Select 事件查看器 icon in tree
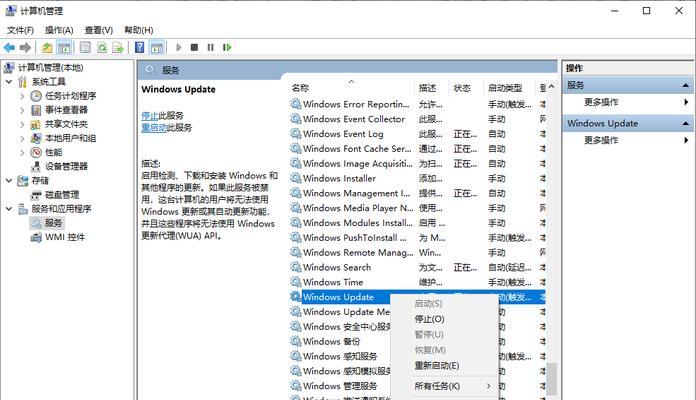The width and height of the screenshot is (696, 400). click(x=36, y=110)
